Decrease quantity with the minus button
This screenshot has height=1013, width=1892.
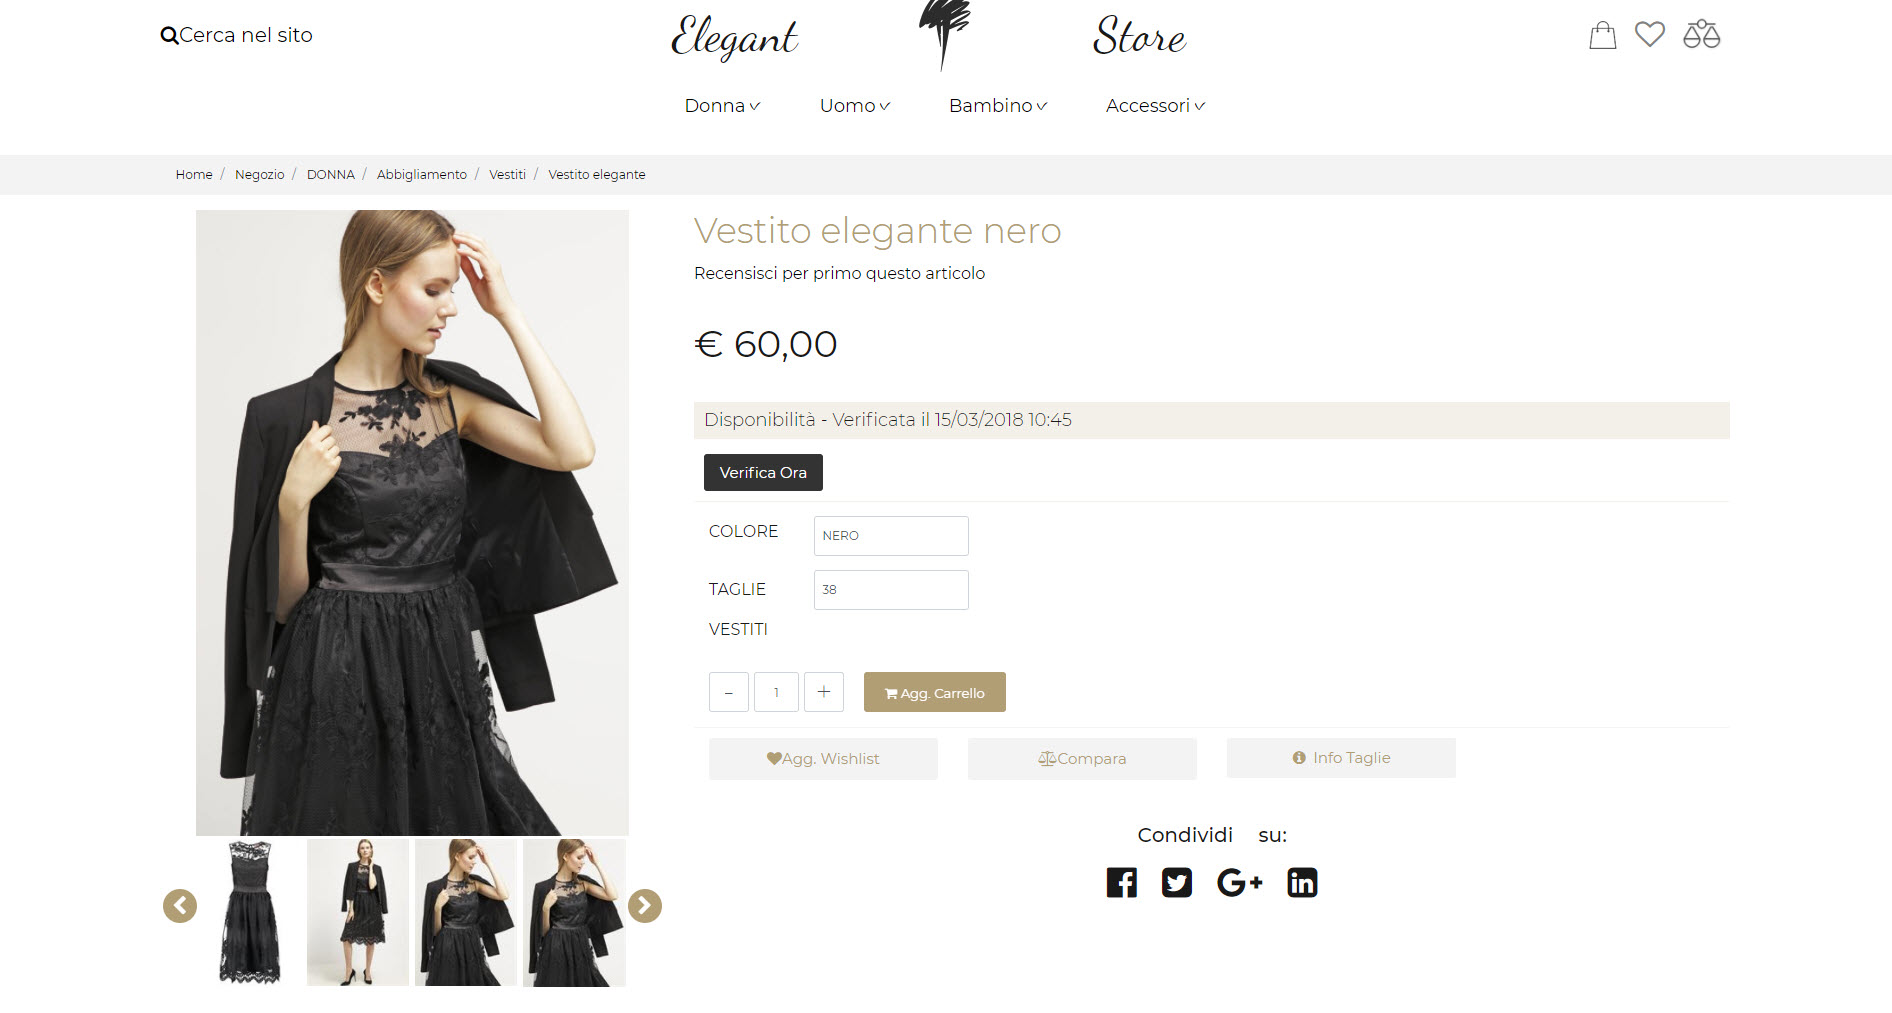[x=729, y=692]
